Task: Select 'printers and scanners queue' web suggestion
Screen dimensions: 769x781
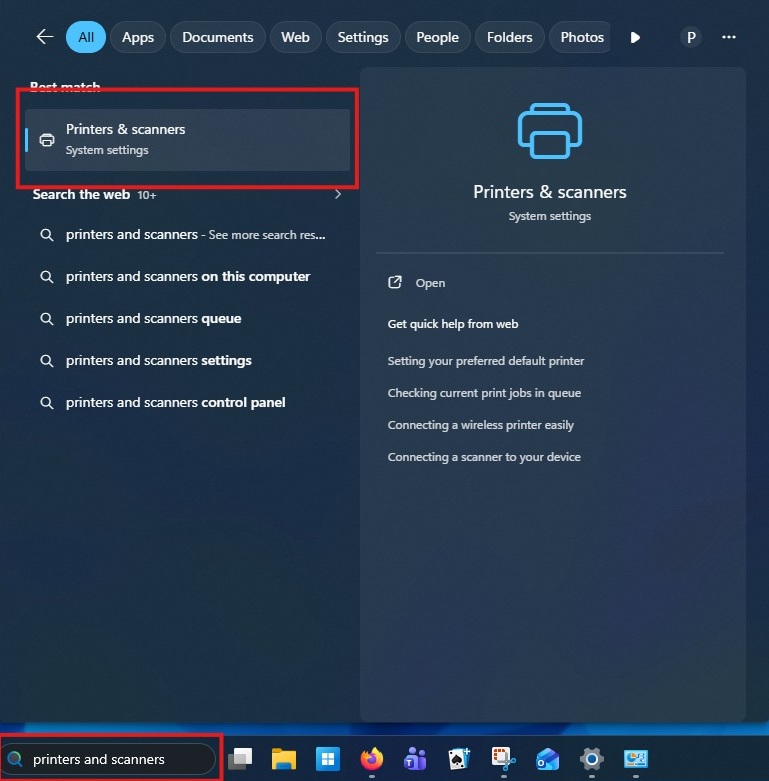Action: pyautogui.click(x=153, y=319)
